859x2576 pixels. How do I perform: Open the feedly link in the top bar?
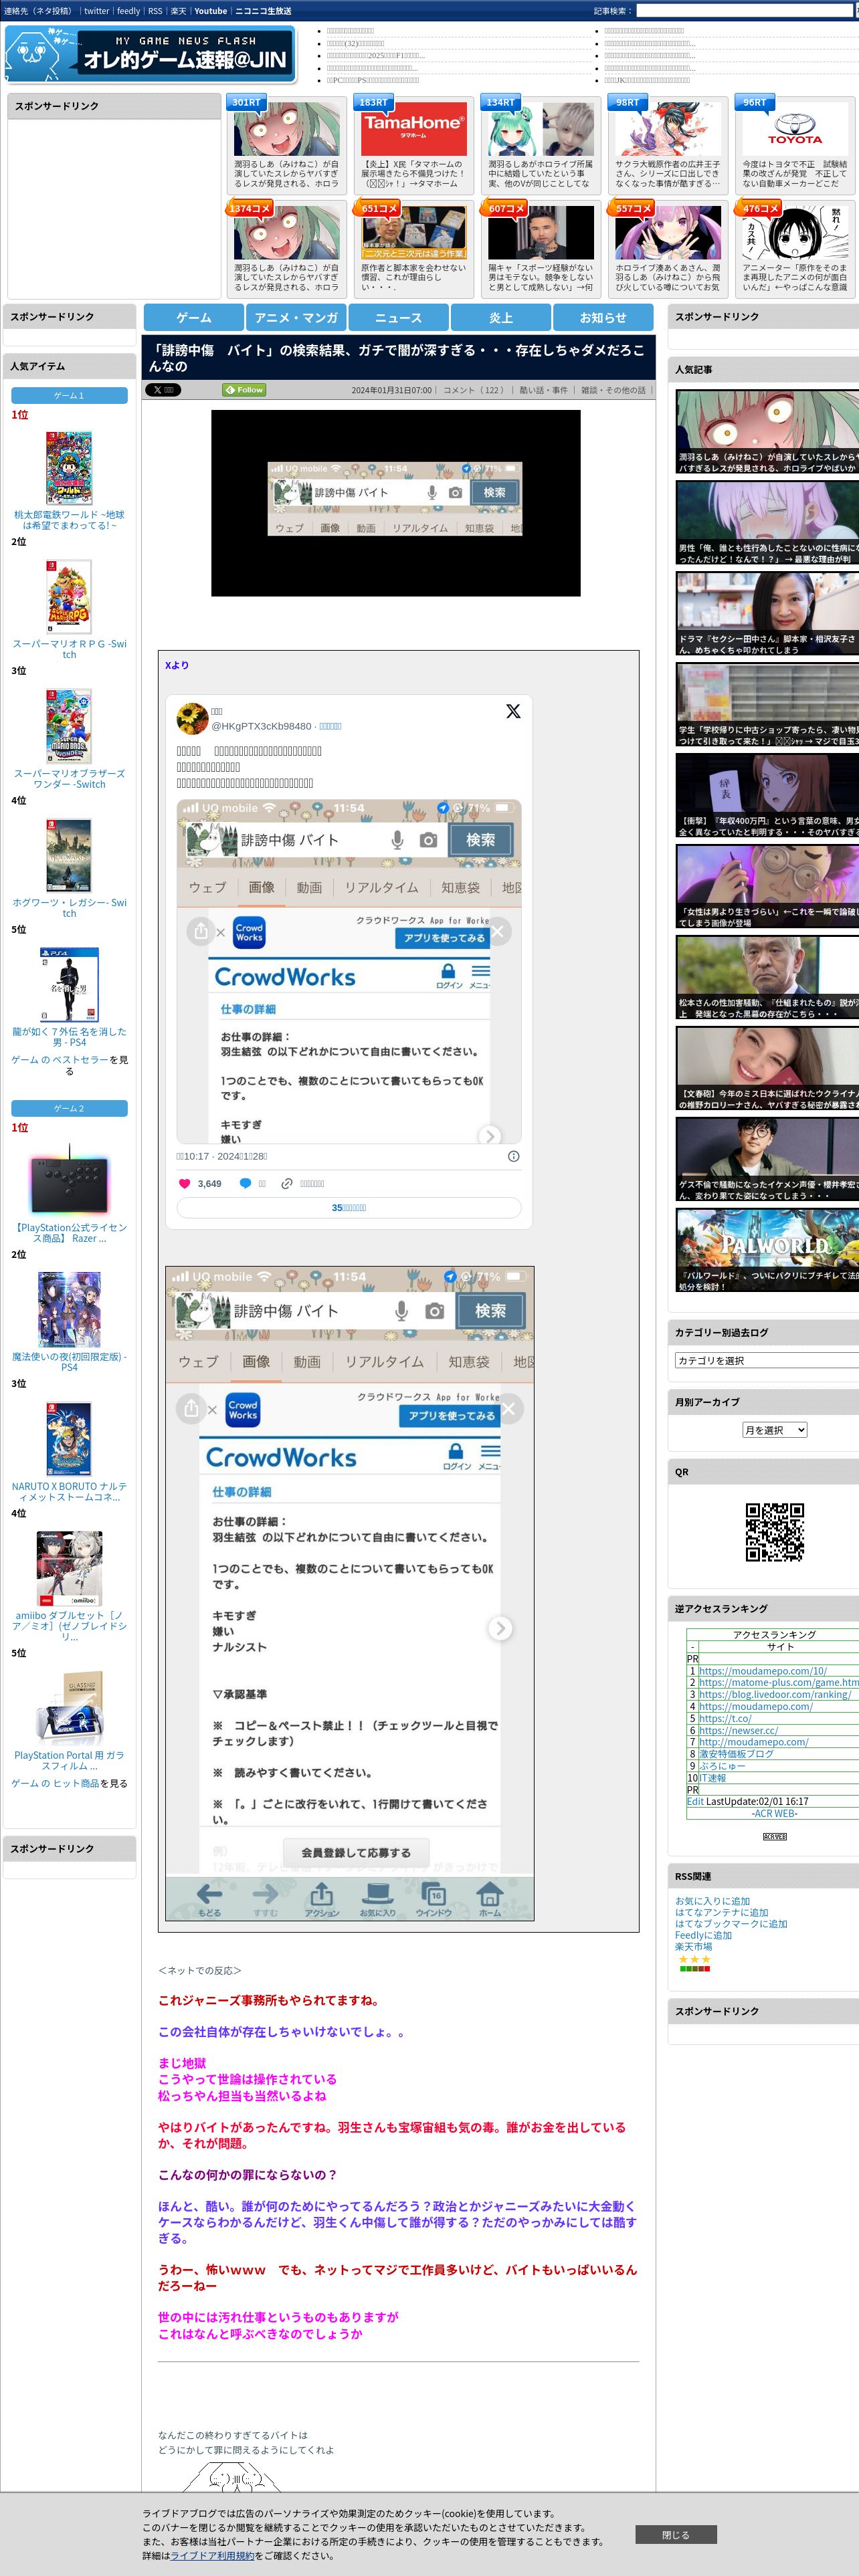(x=128, y=11)
